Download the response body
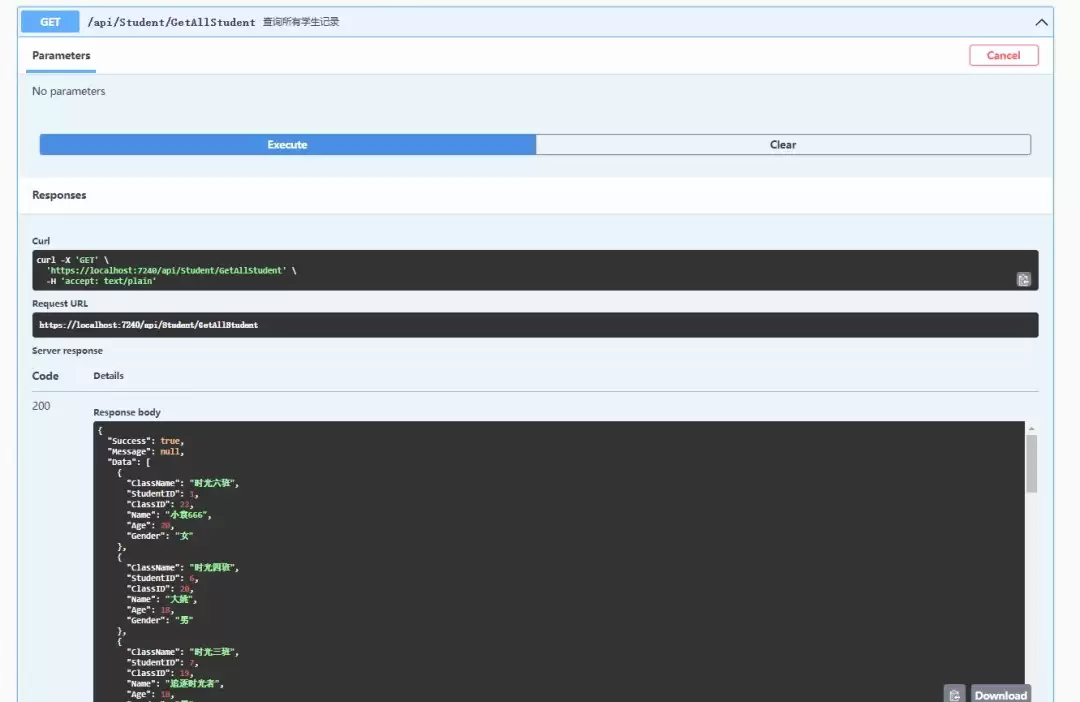Viewport: 1080px width, 702px height. (1001, 694)
